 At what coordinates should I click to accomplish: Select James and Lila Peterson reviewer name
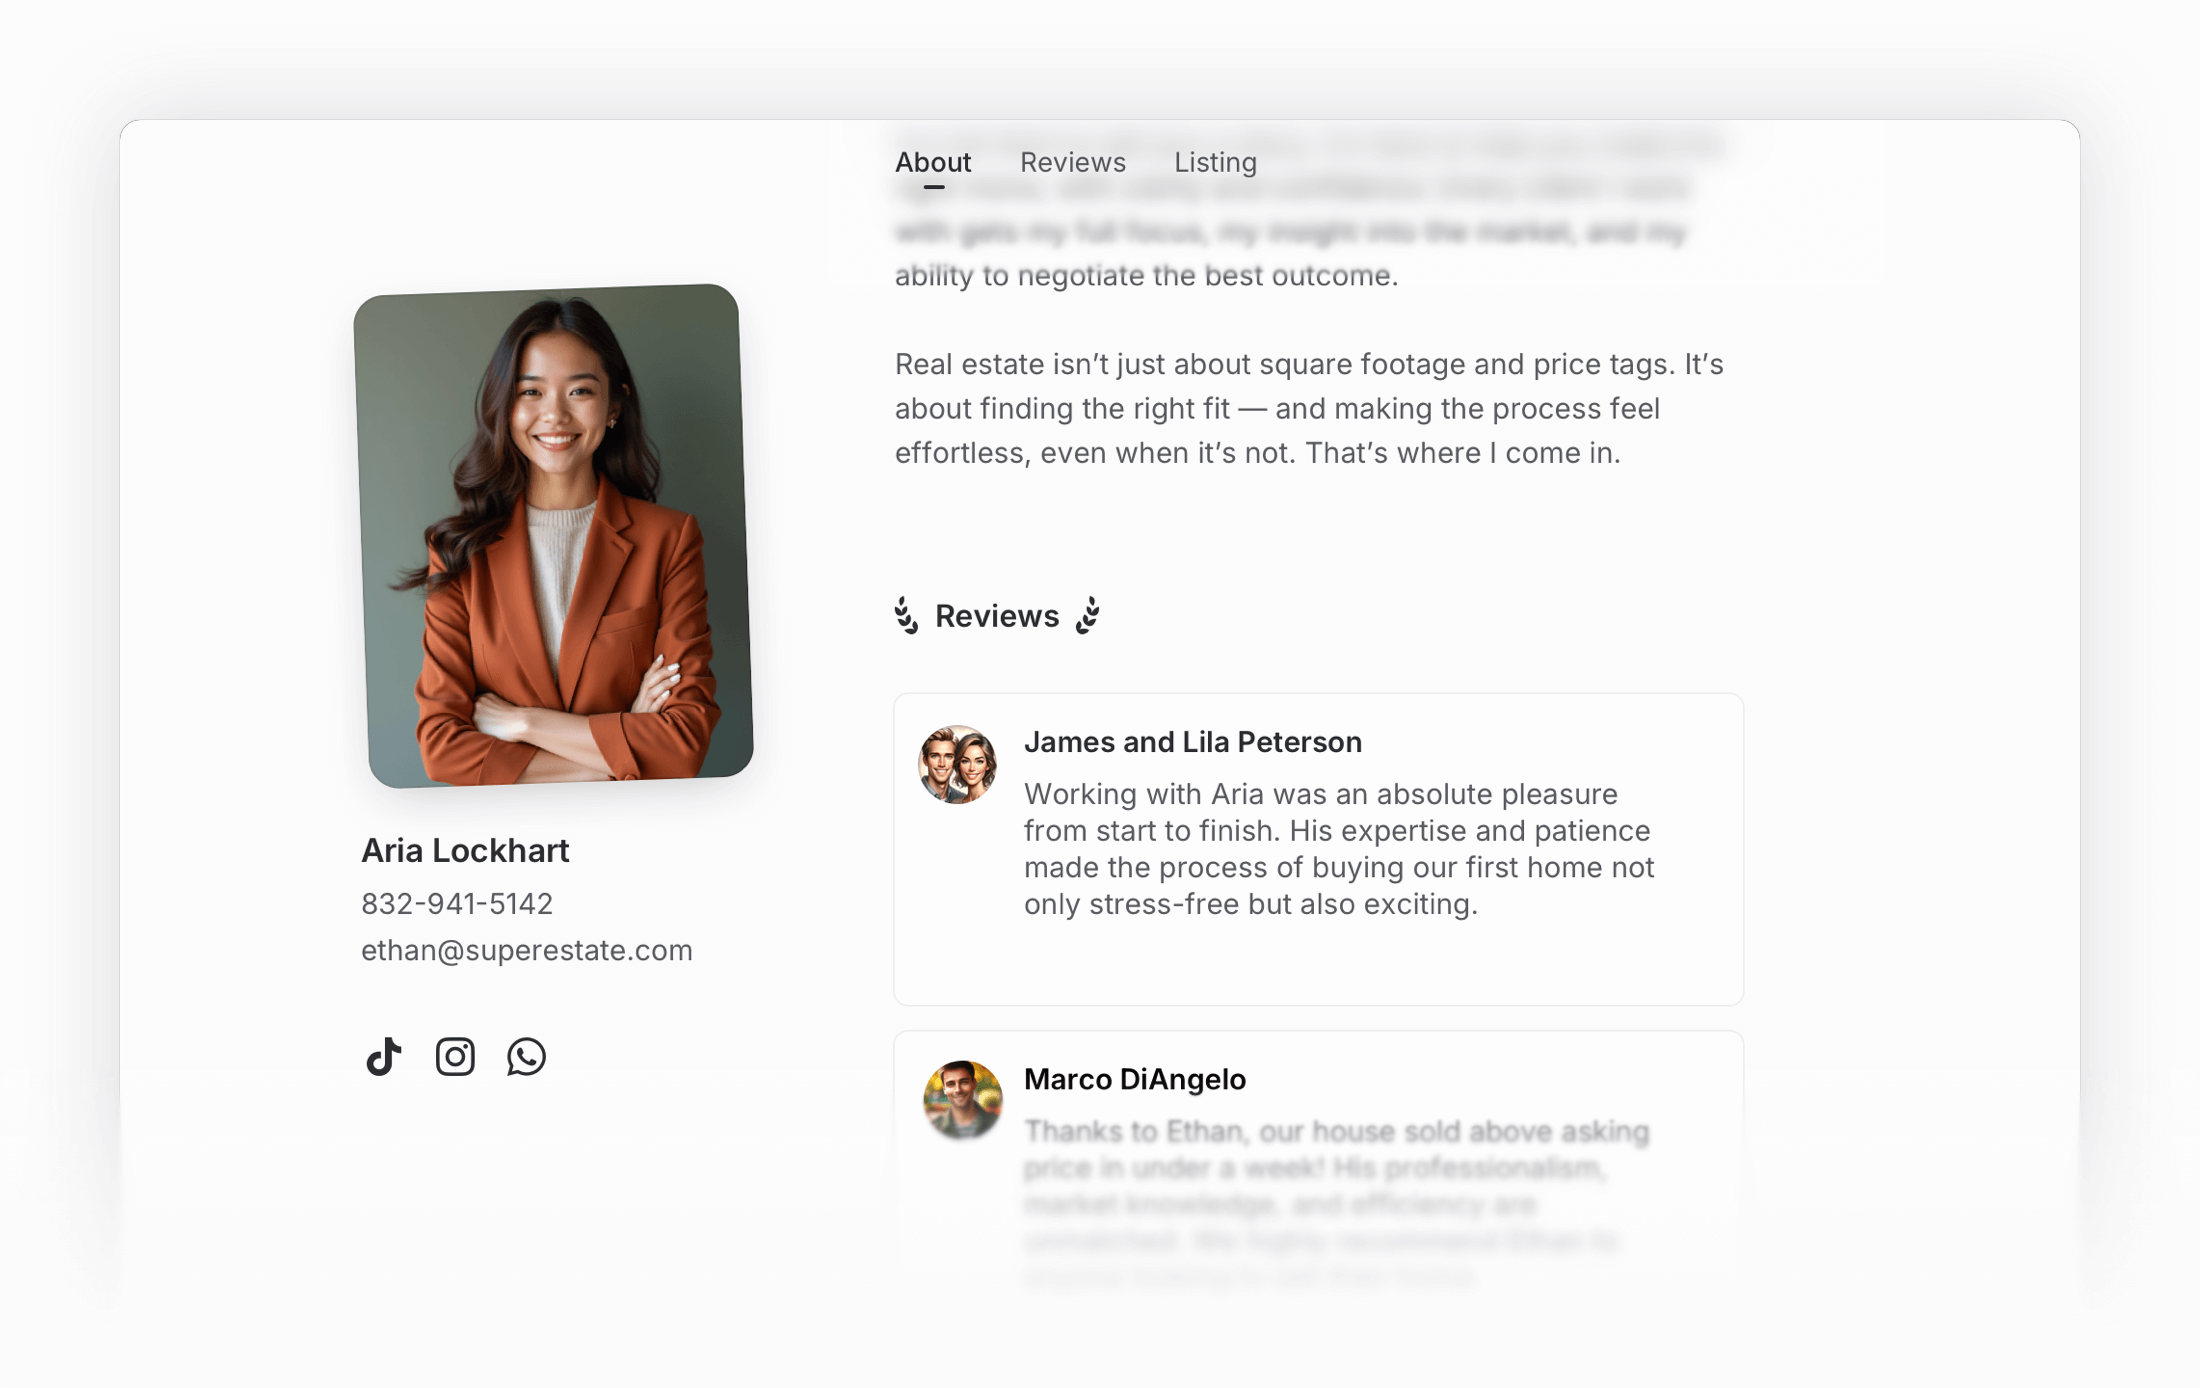pyautogui.click(x=1192, y=742)
